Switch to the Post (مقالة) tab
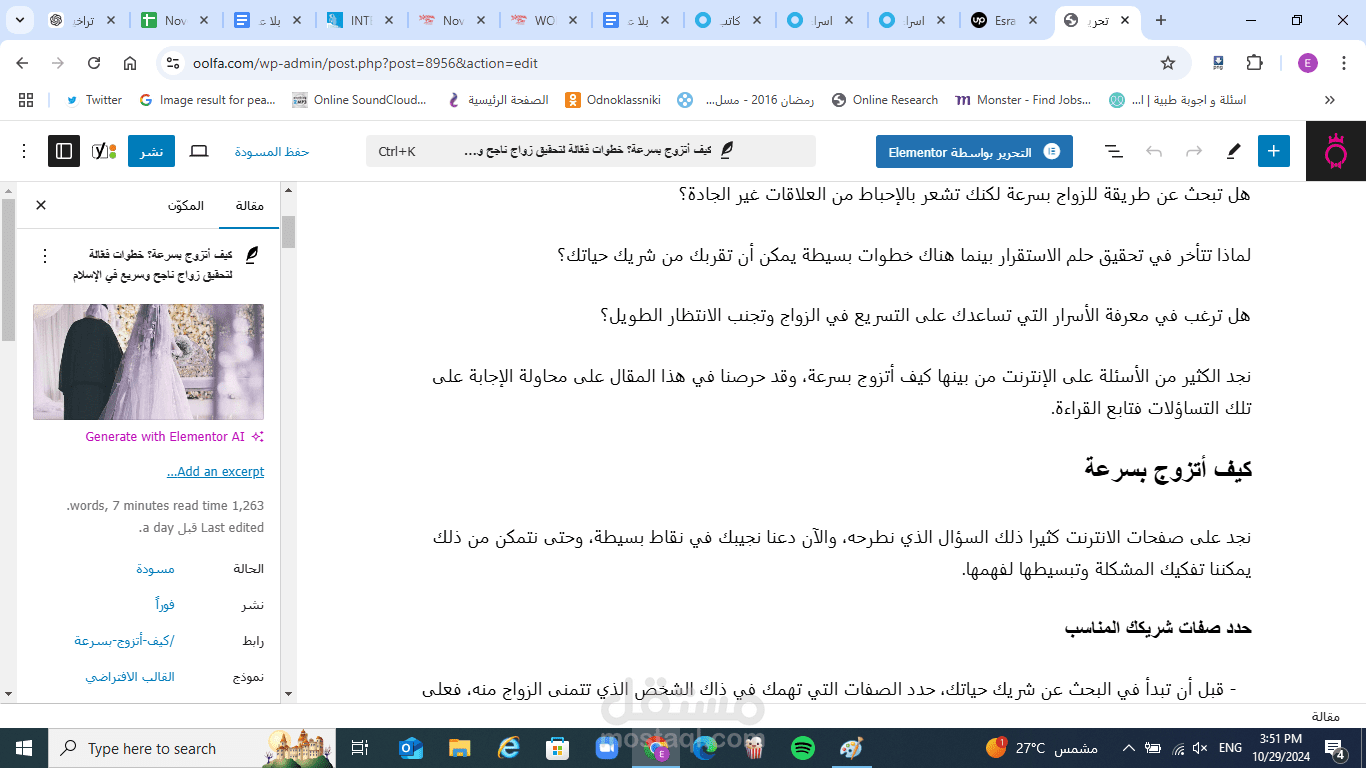This screenshot has height=768, width=1366. click(x=249, y=205)
